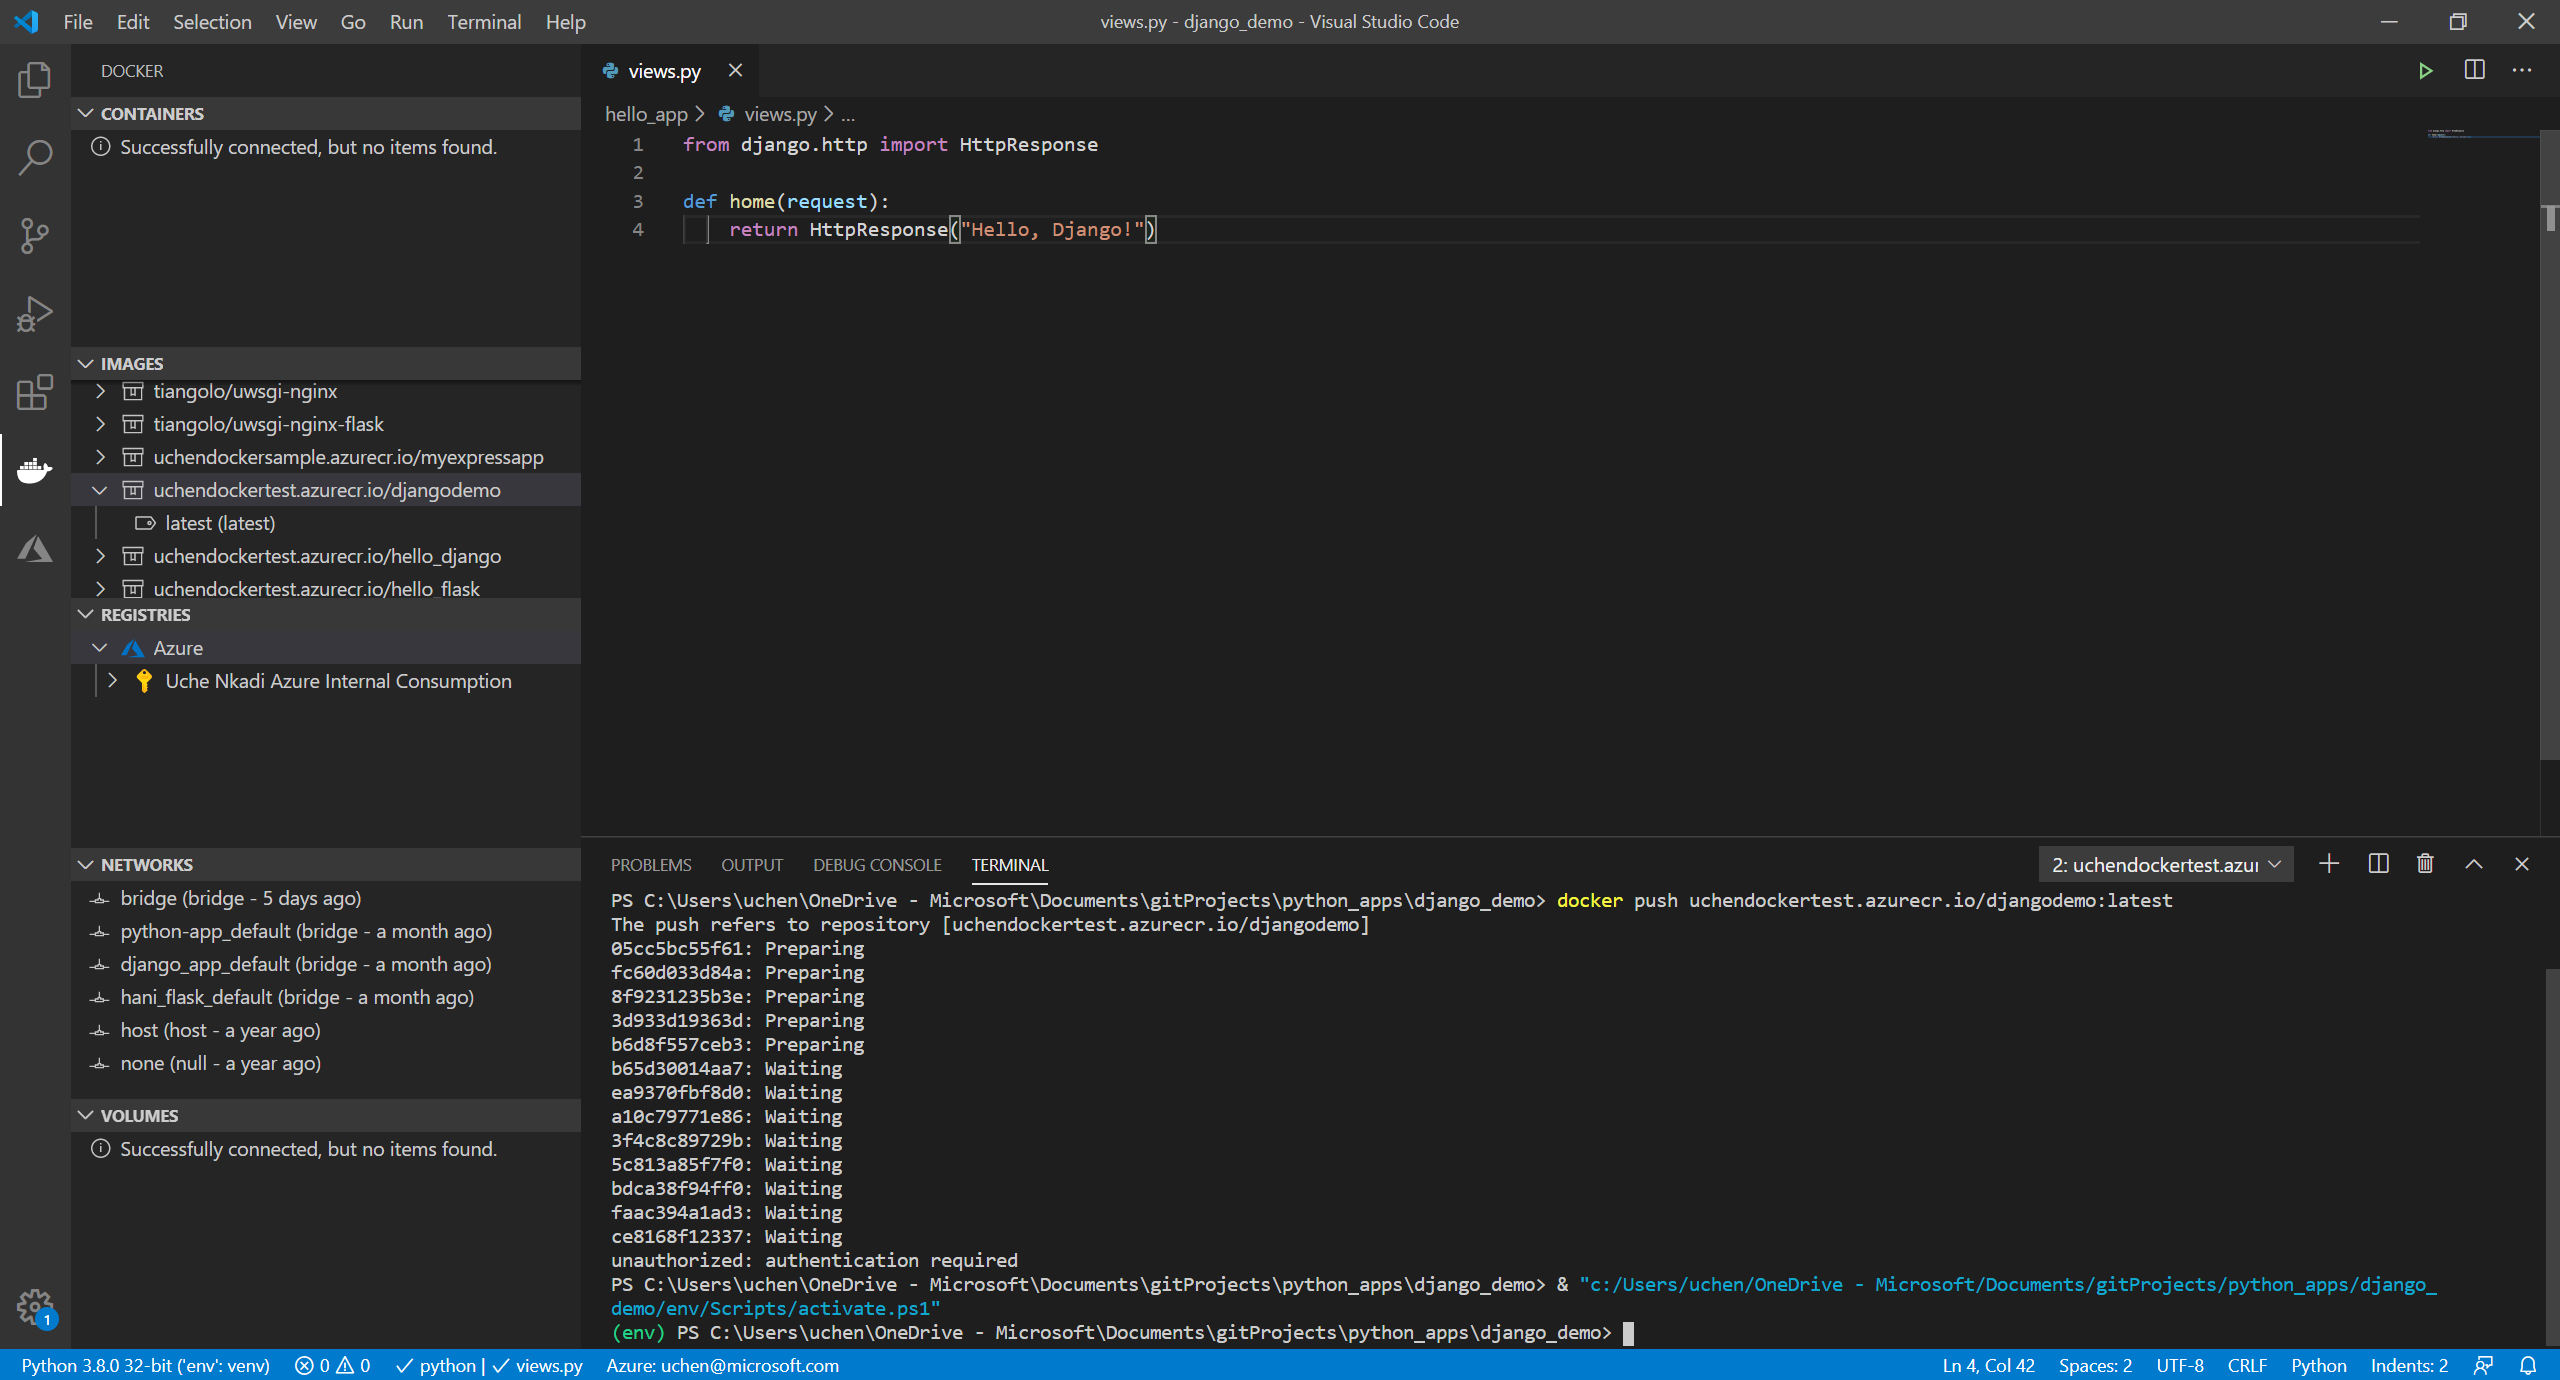Collapse the IMAGES section
The image size is (2560, 1380).
click(85, 363)
